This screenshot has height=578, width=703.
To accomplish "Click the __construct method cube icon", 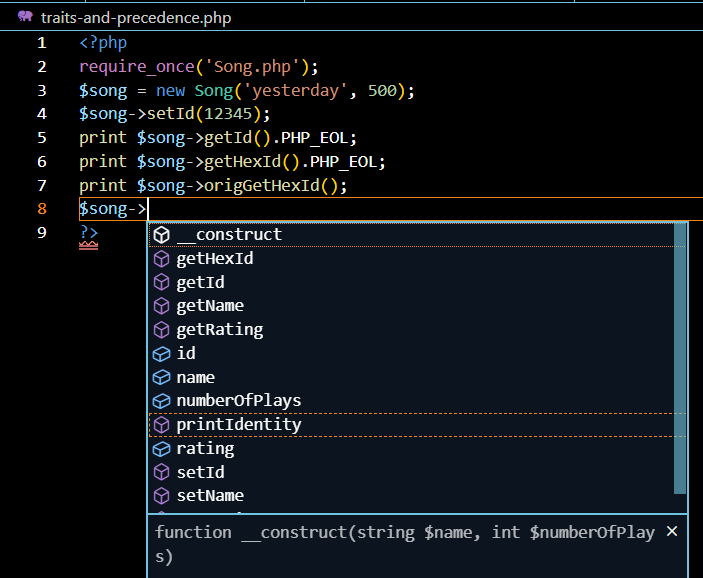I will (162, 235).
